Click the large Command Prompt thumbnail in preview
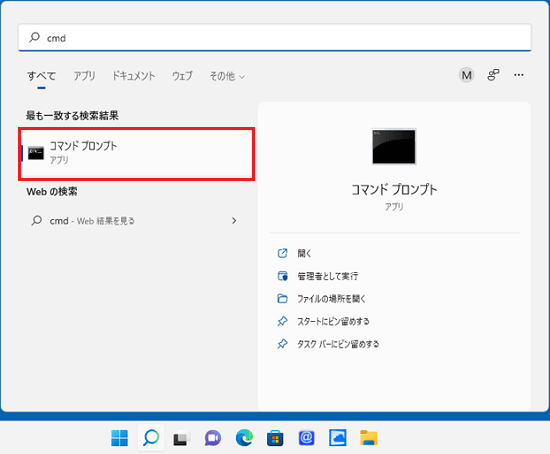Viewport: 550px width, 454px height. coord(394,146)
